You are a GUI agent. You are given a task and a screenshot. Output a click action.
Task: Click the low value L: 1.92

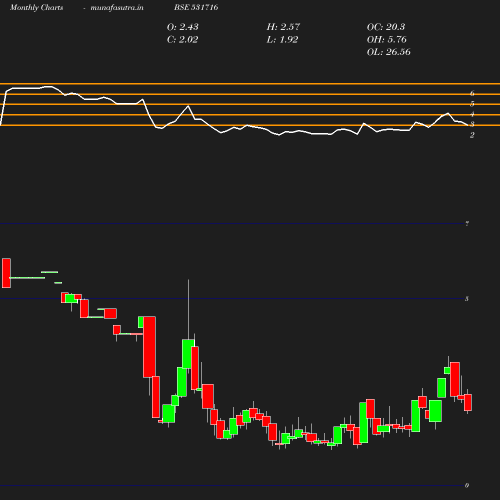282,39
